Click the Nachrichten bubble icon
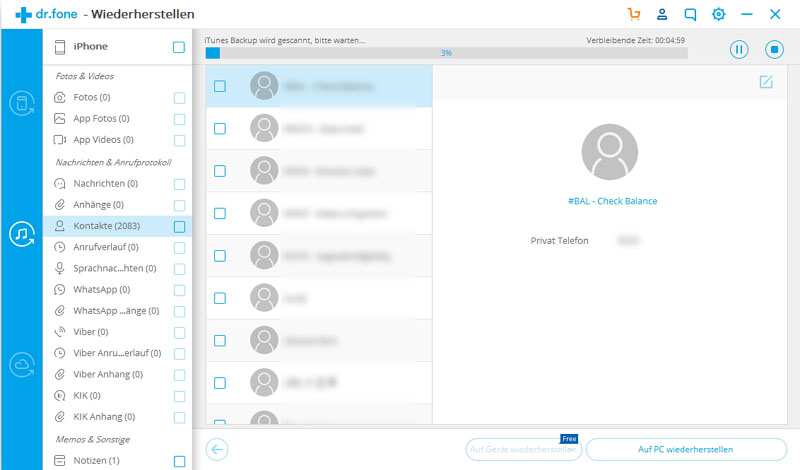Screen dimensions: 800x470 [60, 183]
